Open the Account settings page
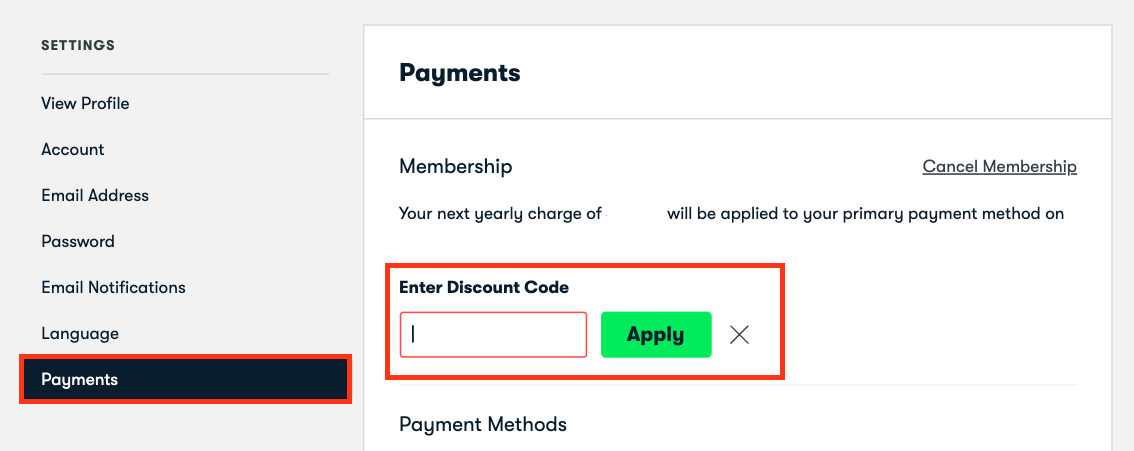Viewport: 1134px width, 451px height. [73, 150]
